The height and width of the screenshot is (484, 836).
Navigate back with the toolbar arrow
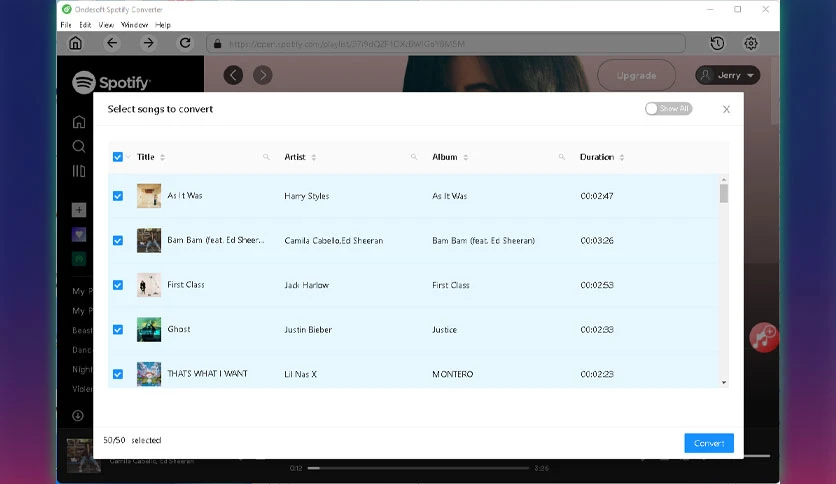click(x=112, y=43)
